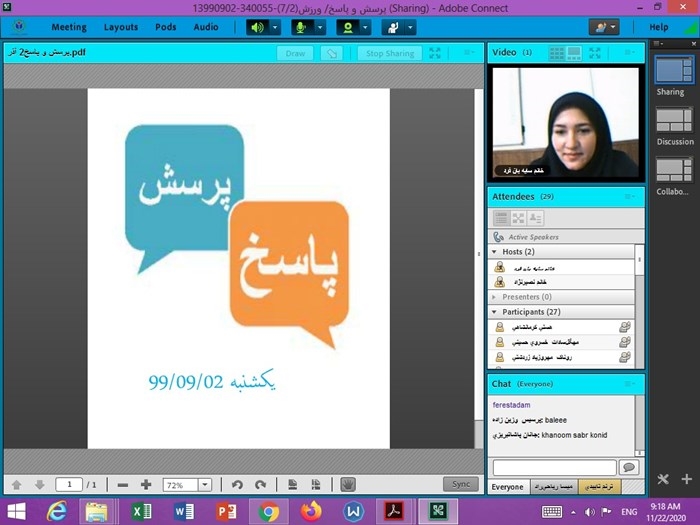Open the raise hand status dropdown arrow
This screenshot has width=700, height=525.
[410, 27]
